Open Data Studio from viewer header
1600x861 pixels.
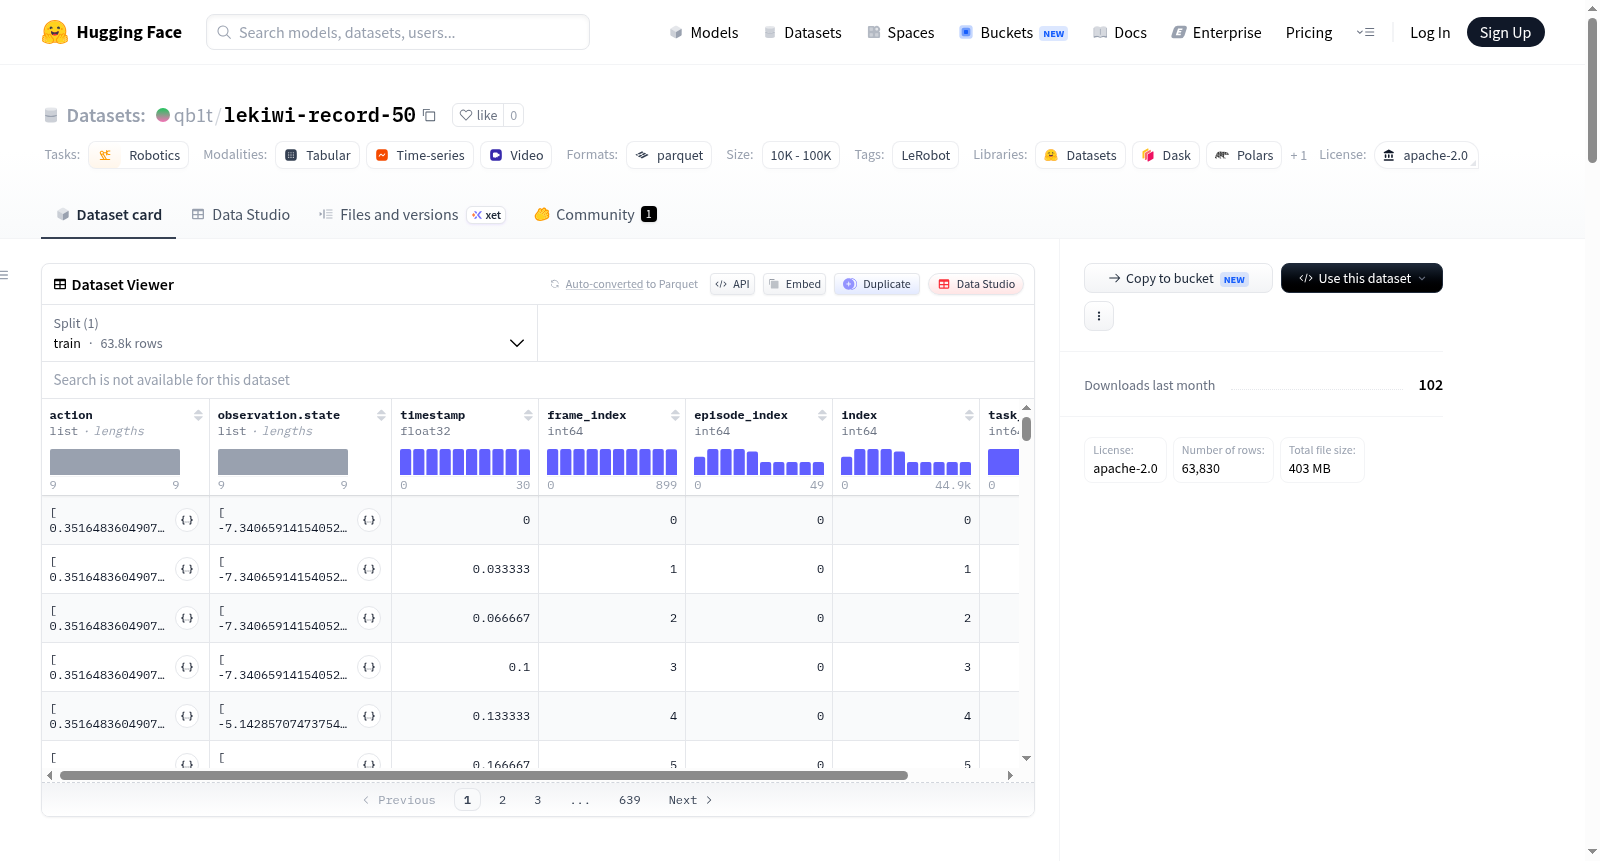pos(975,284)
